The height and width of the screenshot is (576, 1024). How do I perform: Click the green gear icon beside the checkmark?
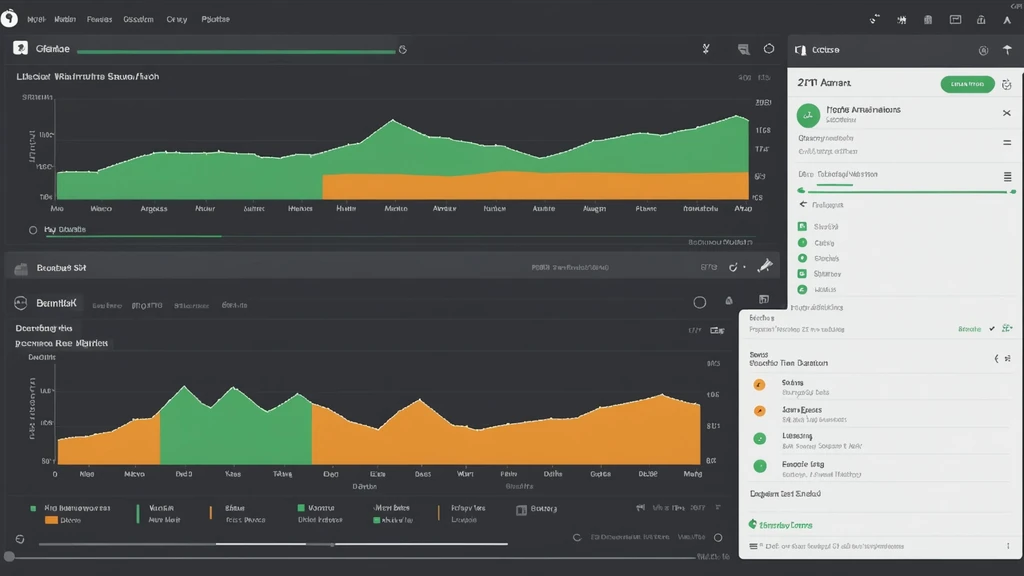point(1007,328)
